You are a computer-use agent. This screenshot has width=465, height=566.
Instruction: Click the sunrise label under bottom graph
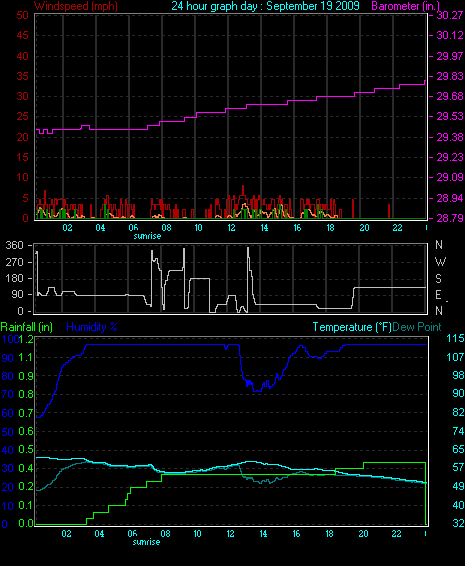click(146, 542)
